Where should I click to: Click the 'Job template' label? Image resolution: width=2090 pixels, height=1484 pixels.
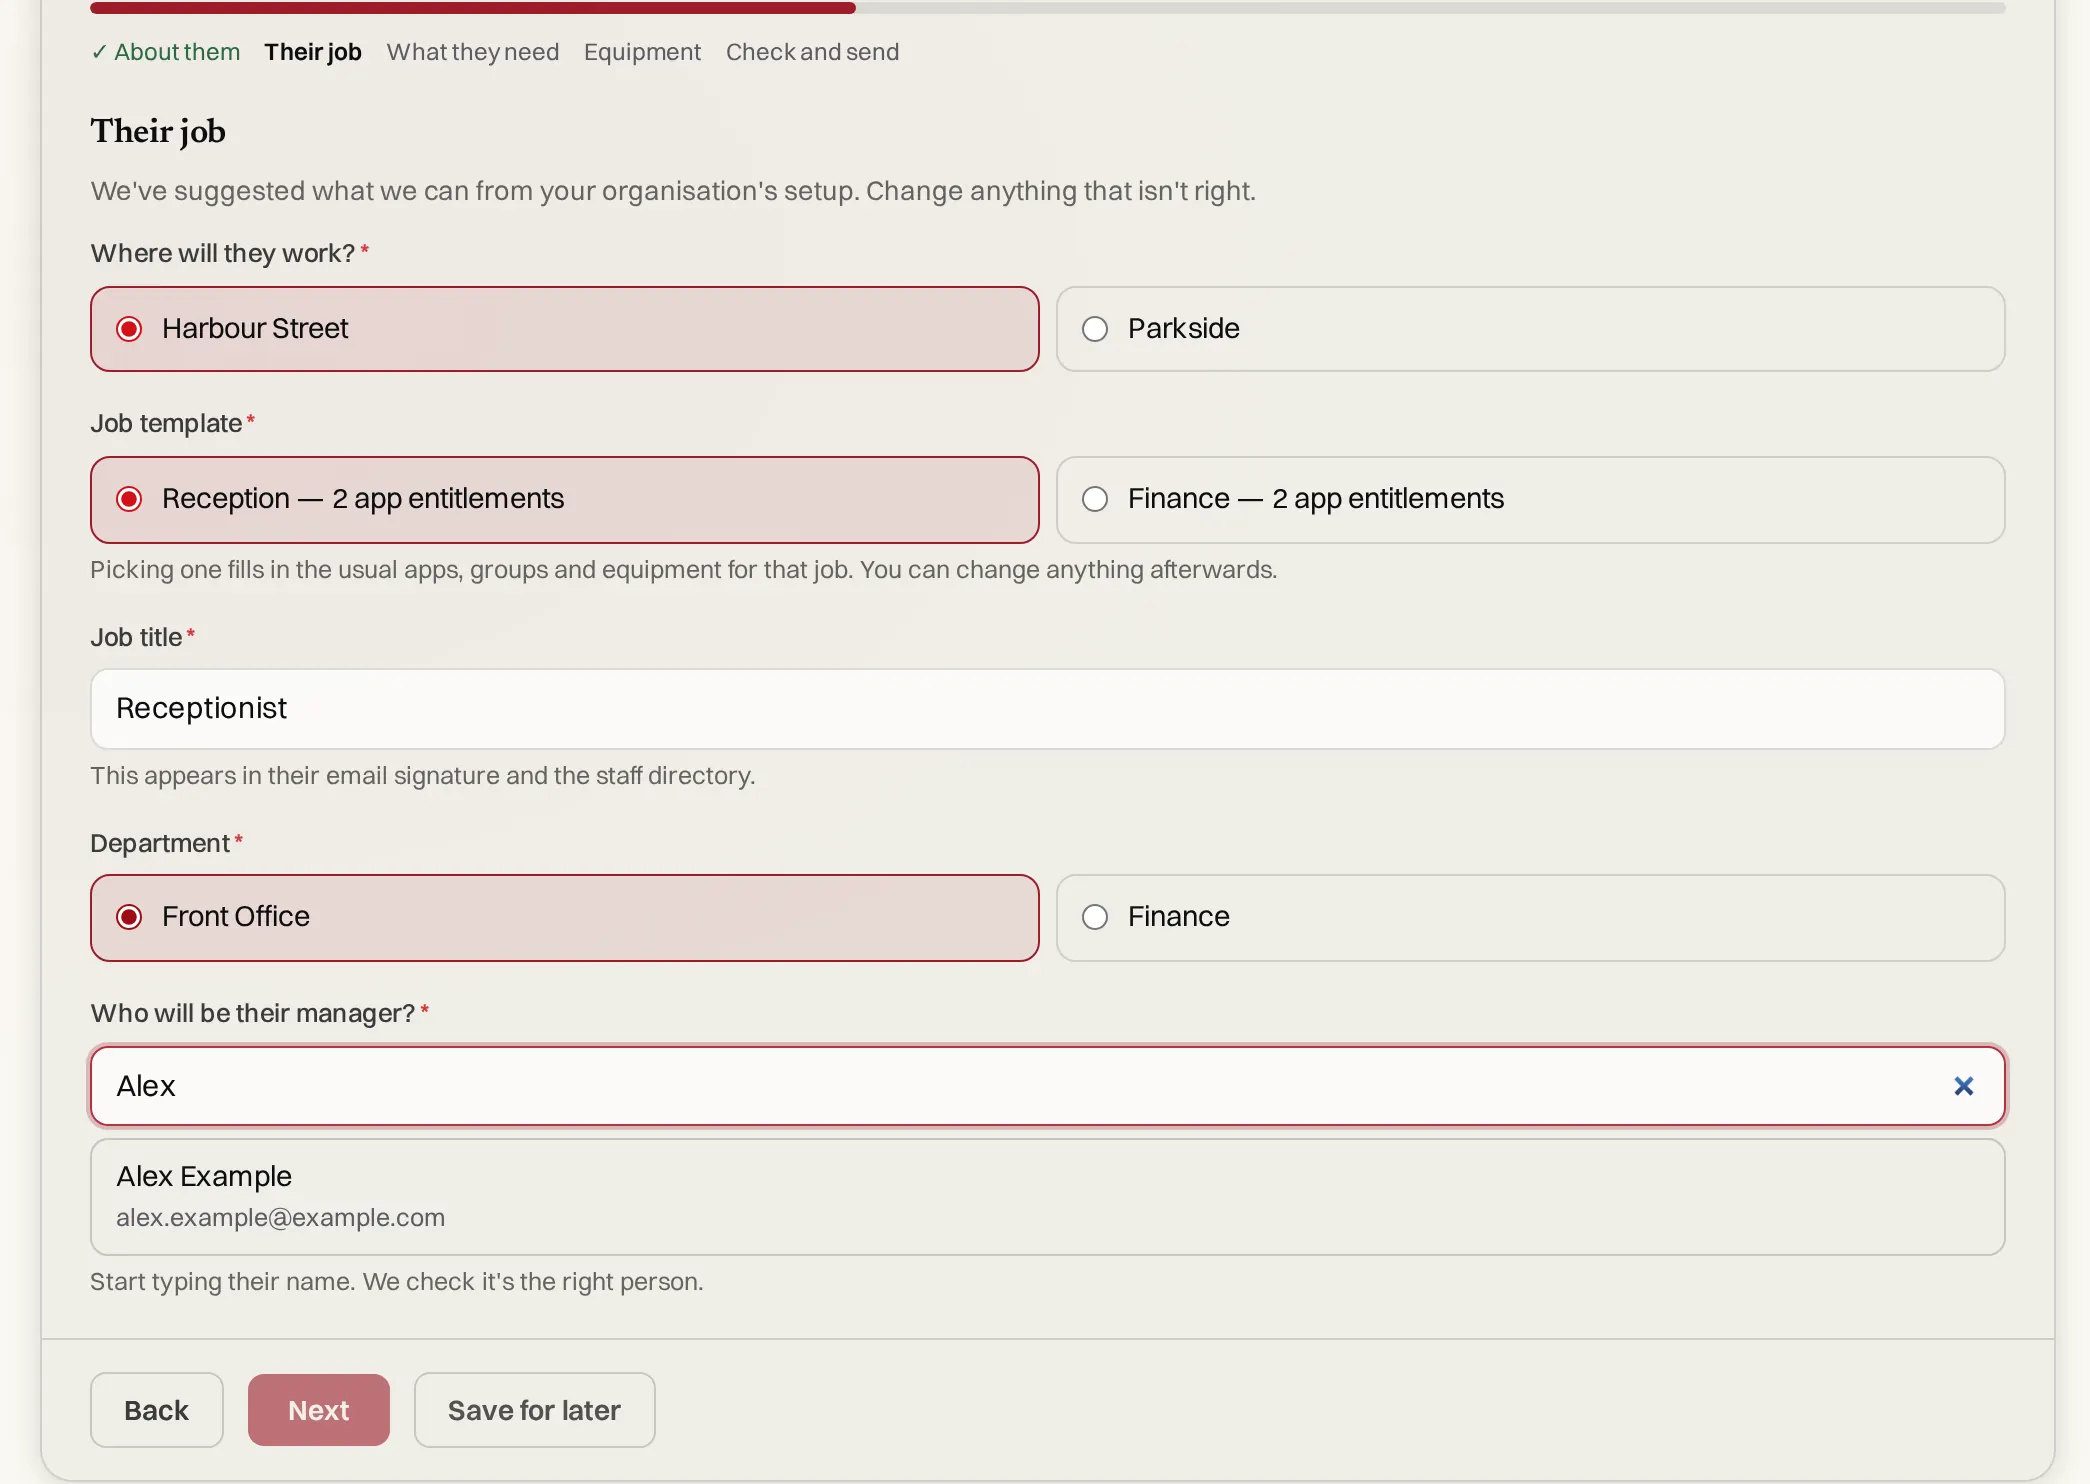point(166,423)
